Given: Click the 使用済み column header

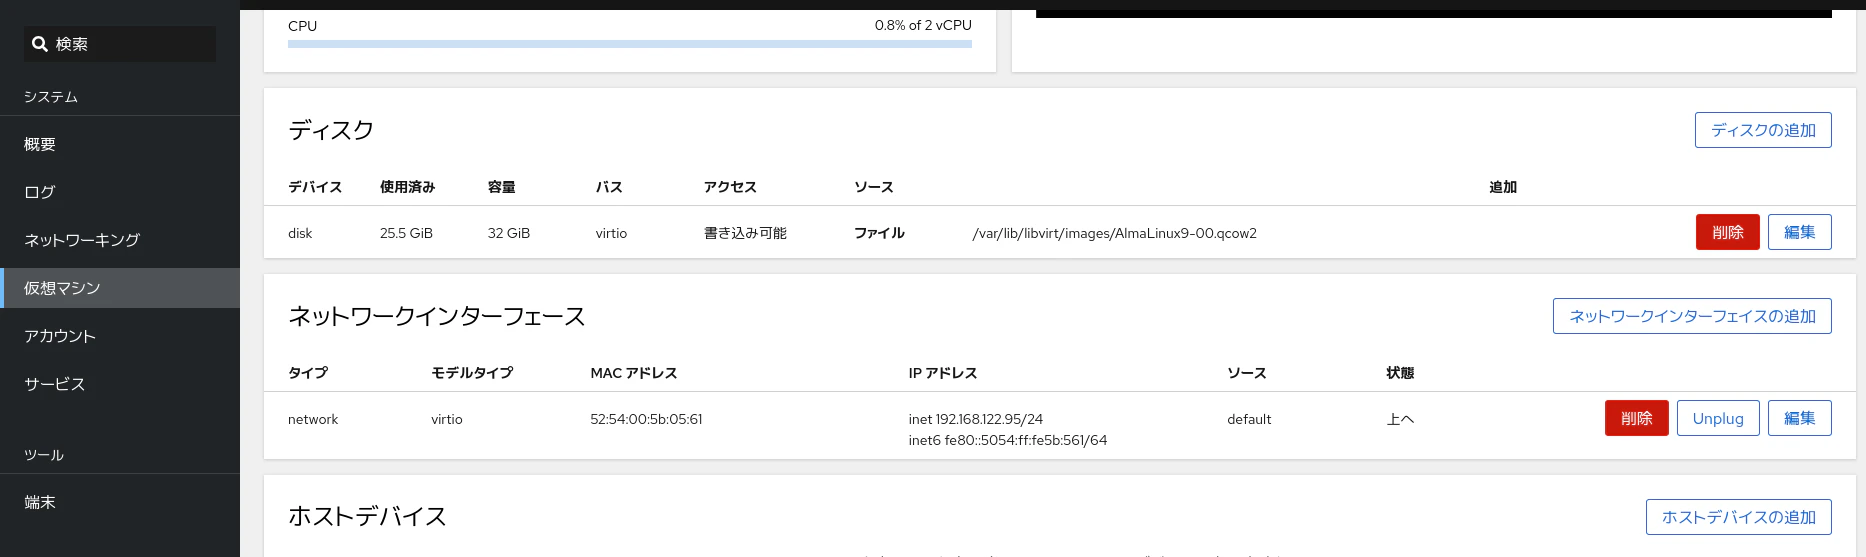Looking at the screenshot, I should [x=407, y=187].
